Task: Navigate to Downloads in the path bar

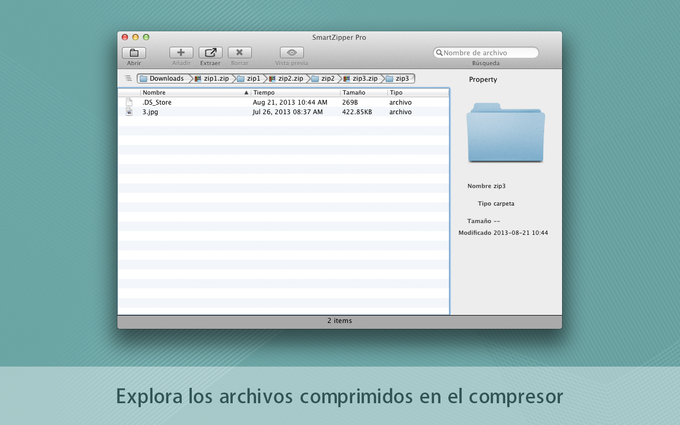Action: click(163, 78)
